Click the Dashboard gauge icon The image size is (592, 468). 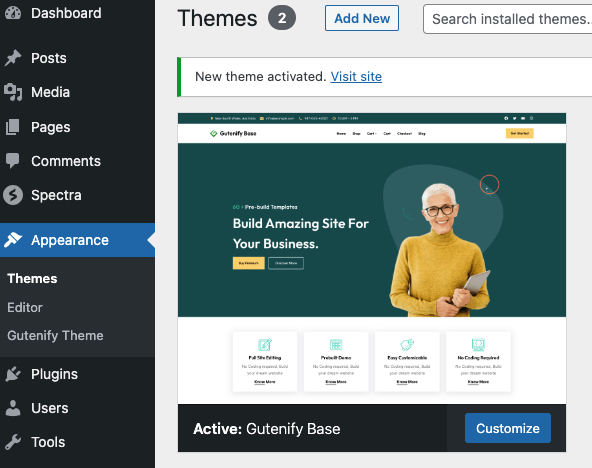(13, 13)
